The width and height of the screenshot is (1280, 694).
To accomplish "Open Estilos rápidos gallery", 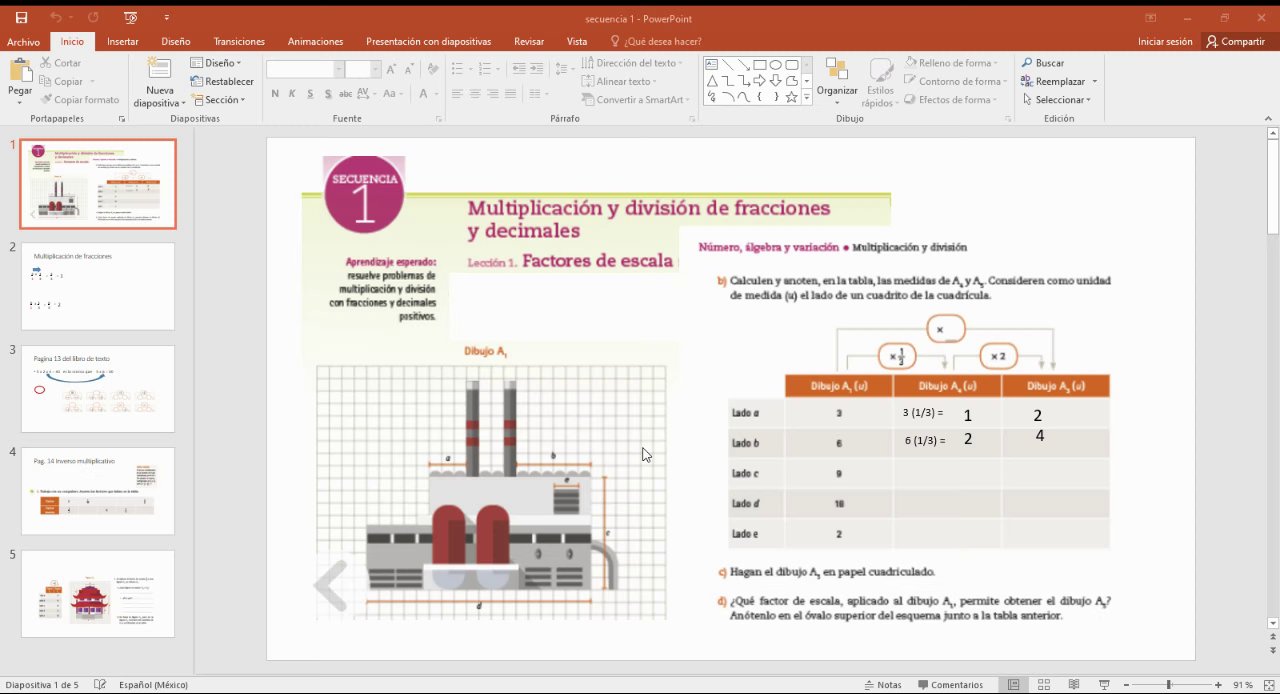I will (x=880, y=82).
